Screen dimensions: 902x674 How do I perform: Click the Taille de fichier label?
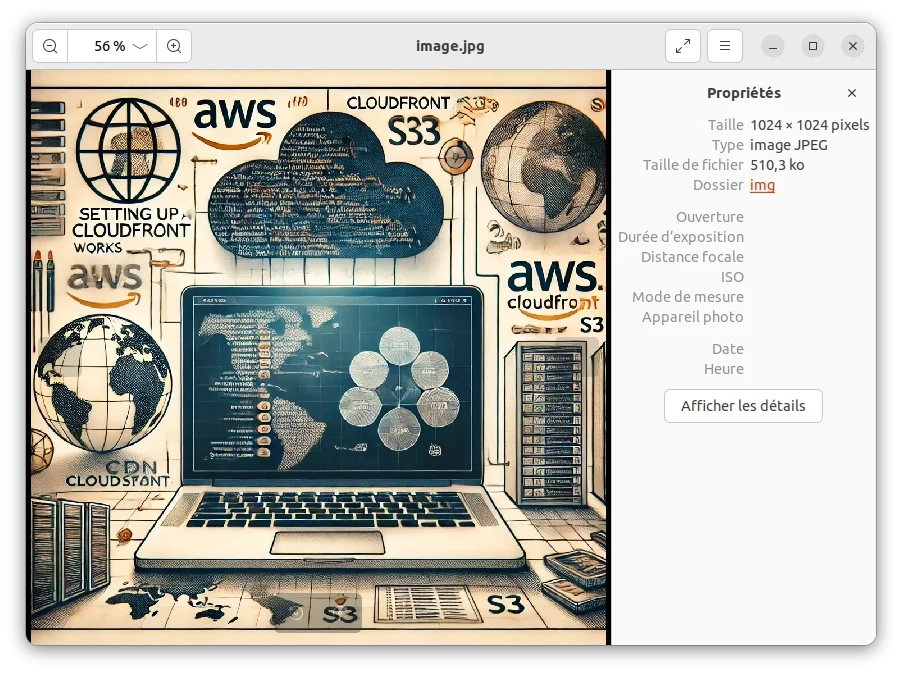point(693,165)
